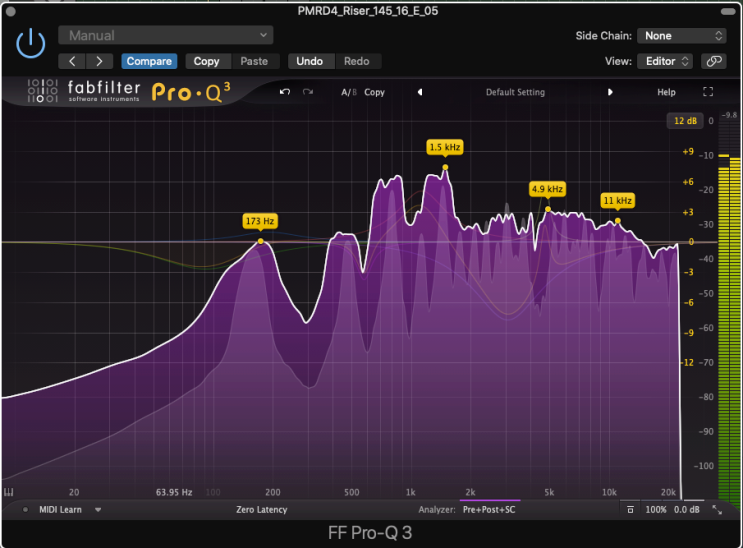Open the Default Setting preset menu
Viewport: 743px width, 548px height.
pos(515,92)
